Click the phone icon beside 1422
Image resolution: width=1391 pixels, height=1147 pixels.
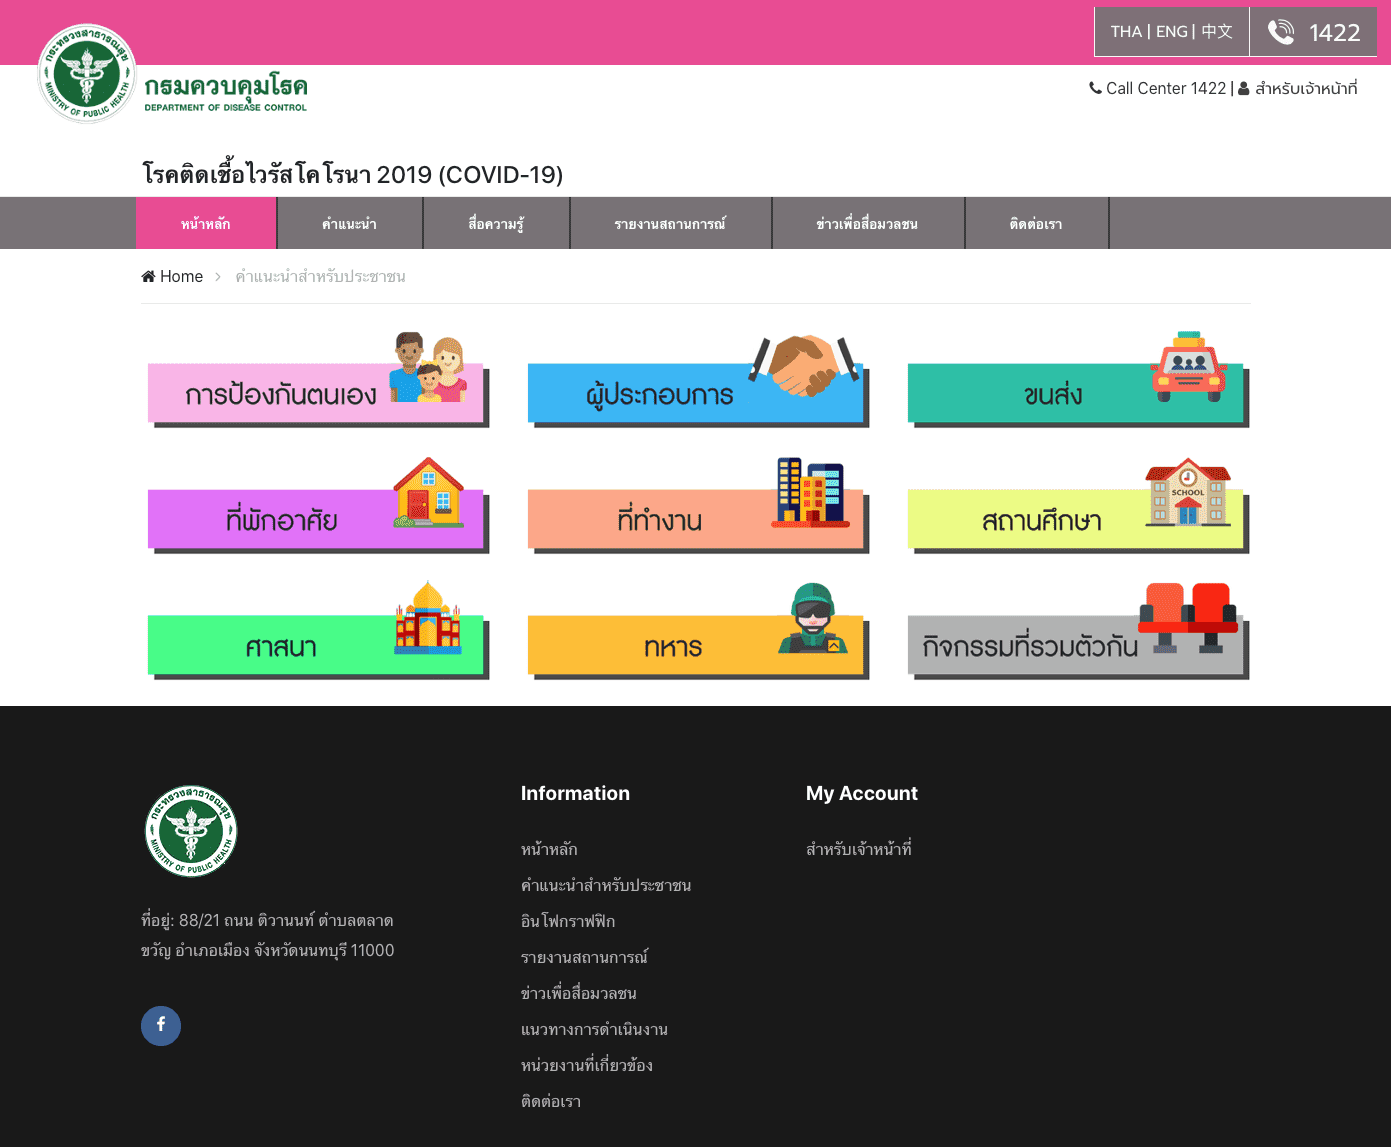pos(1281,32)
